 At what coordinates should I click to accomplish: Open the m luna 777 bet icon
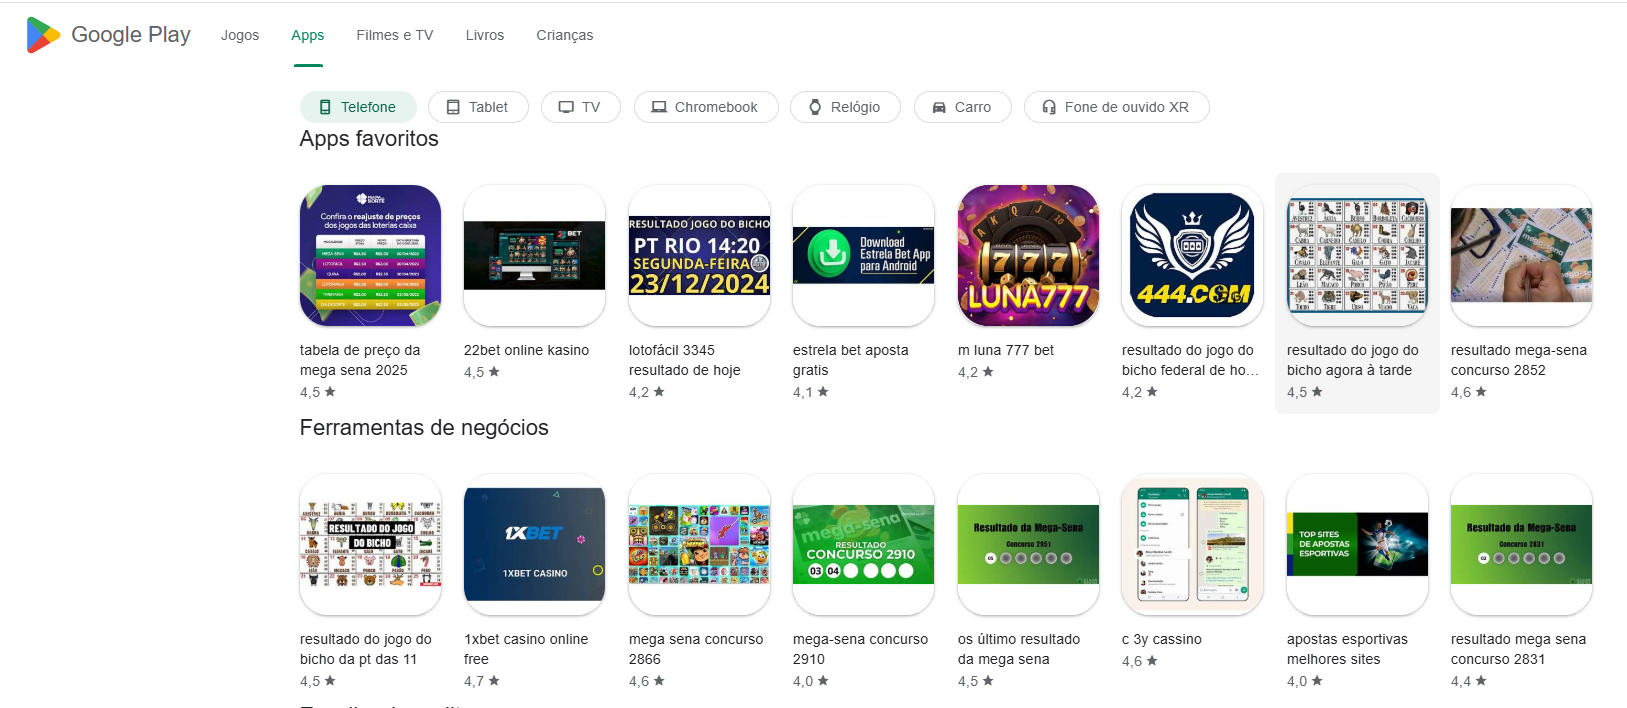(1028, 255)
